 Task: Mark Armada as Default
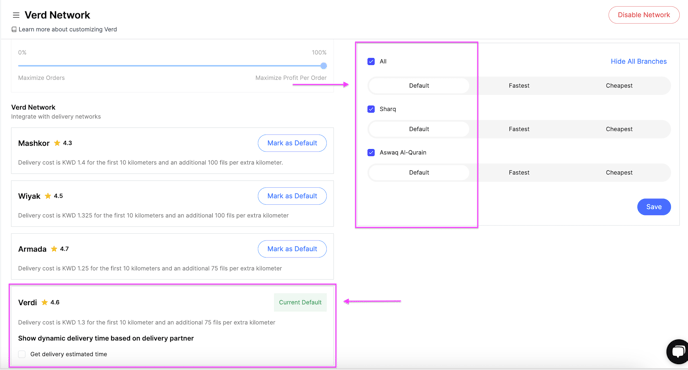292,249
